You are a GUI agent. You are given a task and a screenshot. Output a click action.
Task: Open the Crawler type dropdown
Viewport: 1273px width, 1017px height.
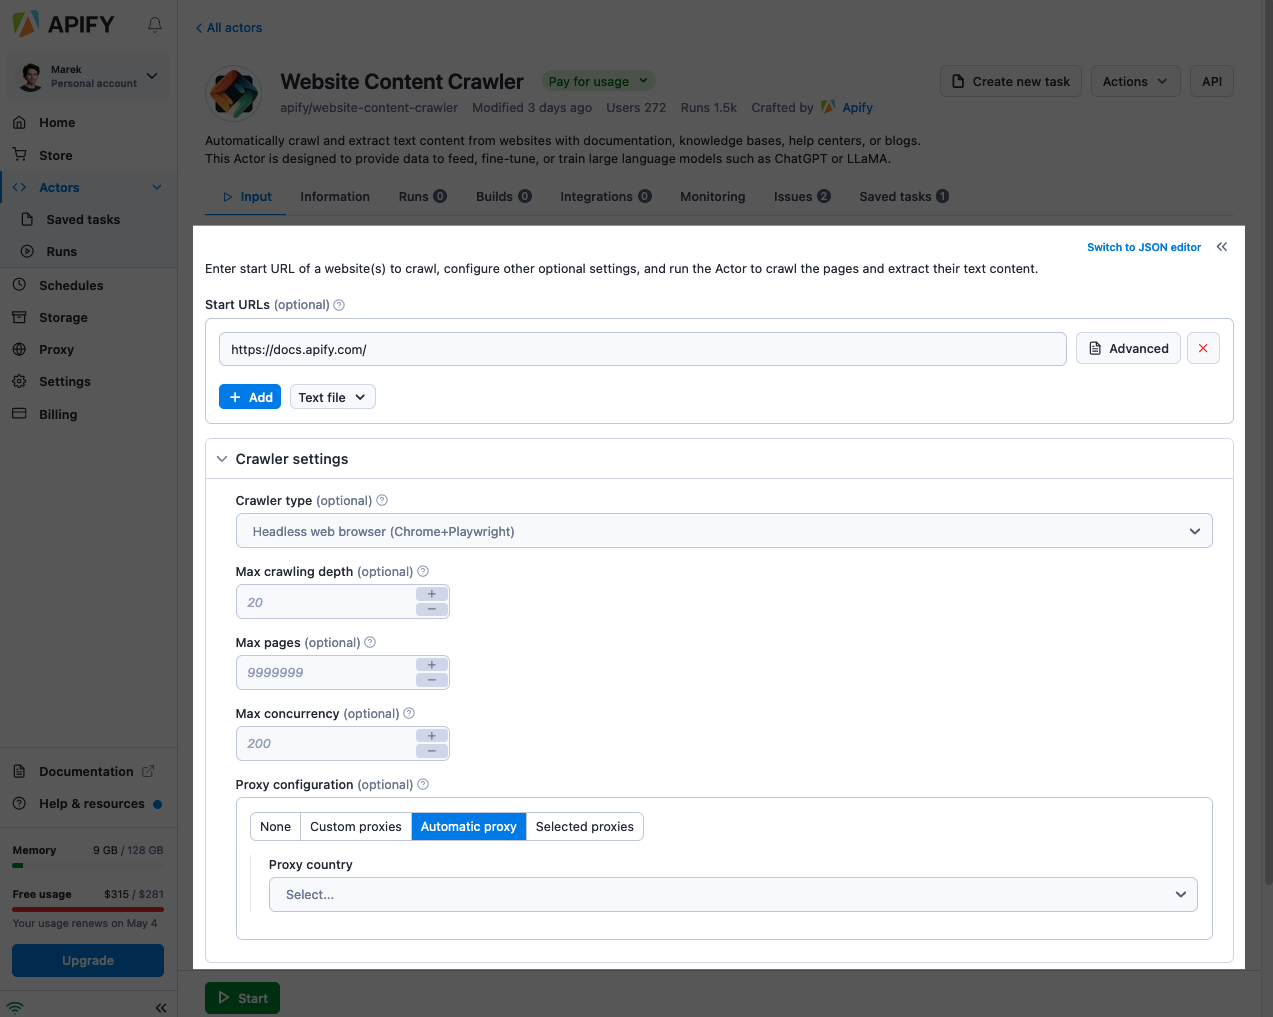click(724, 531)
